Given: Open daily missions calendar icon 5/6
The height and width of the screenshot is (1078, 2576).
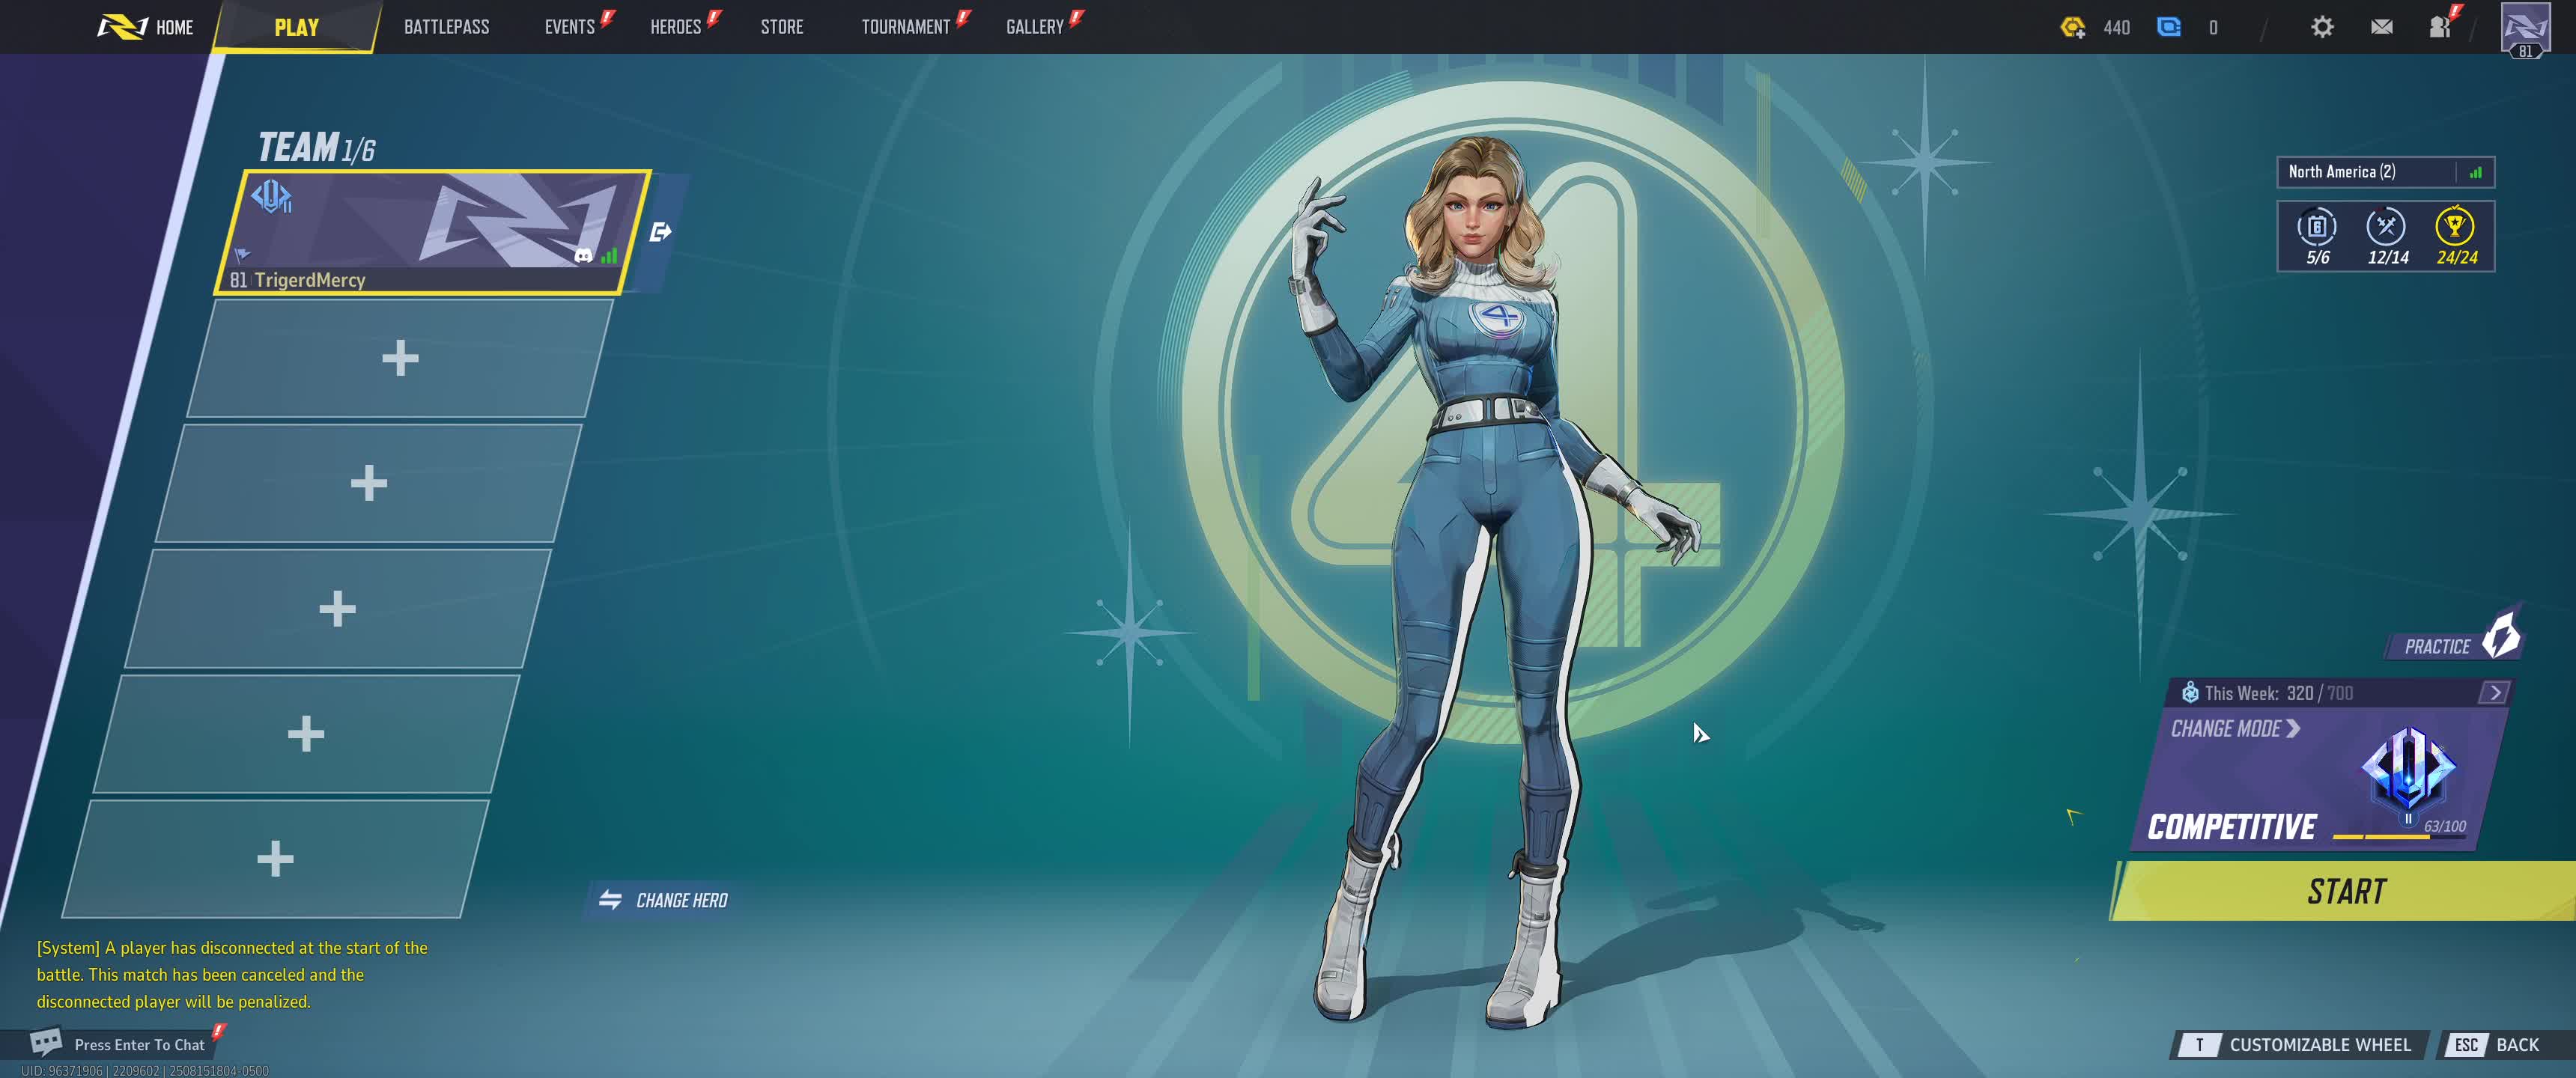Looking at the screenshot, I should click(2317, 236).
